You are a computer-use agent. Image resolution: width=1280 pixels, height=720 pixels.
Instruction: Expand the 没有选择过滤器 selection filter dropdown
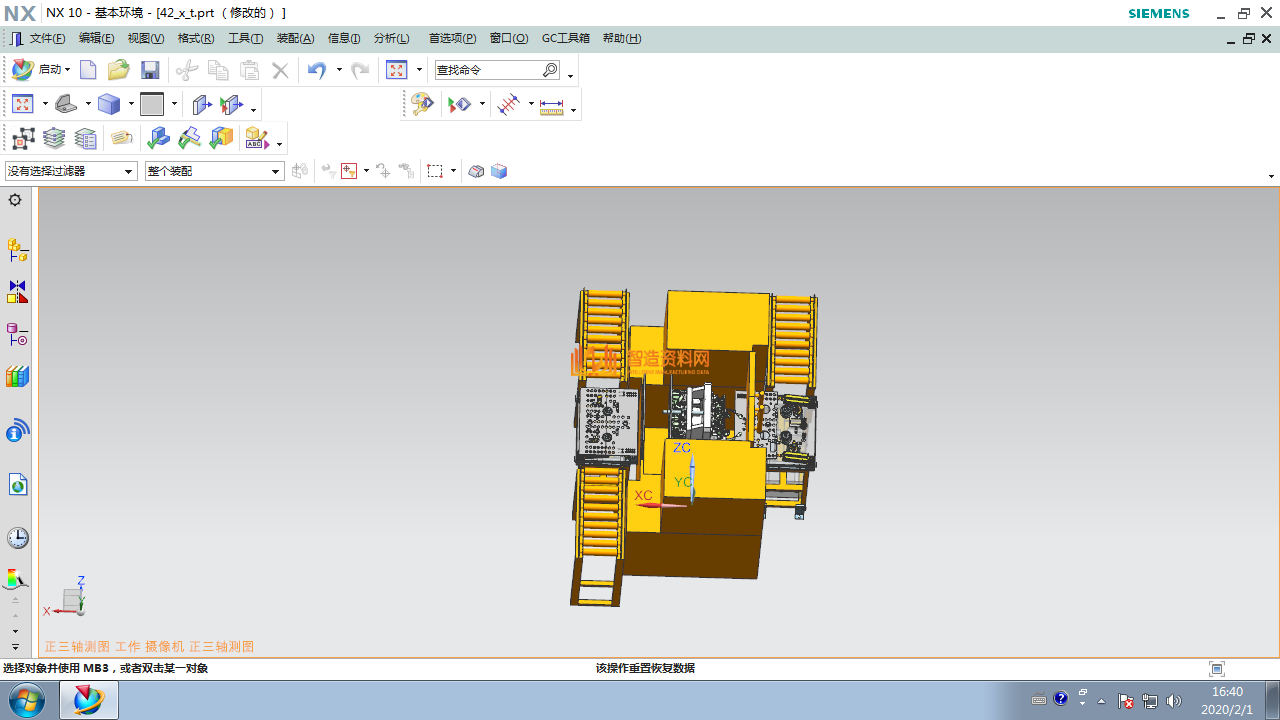click(x=128, y=172)
